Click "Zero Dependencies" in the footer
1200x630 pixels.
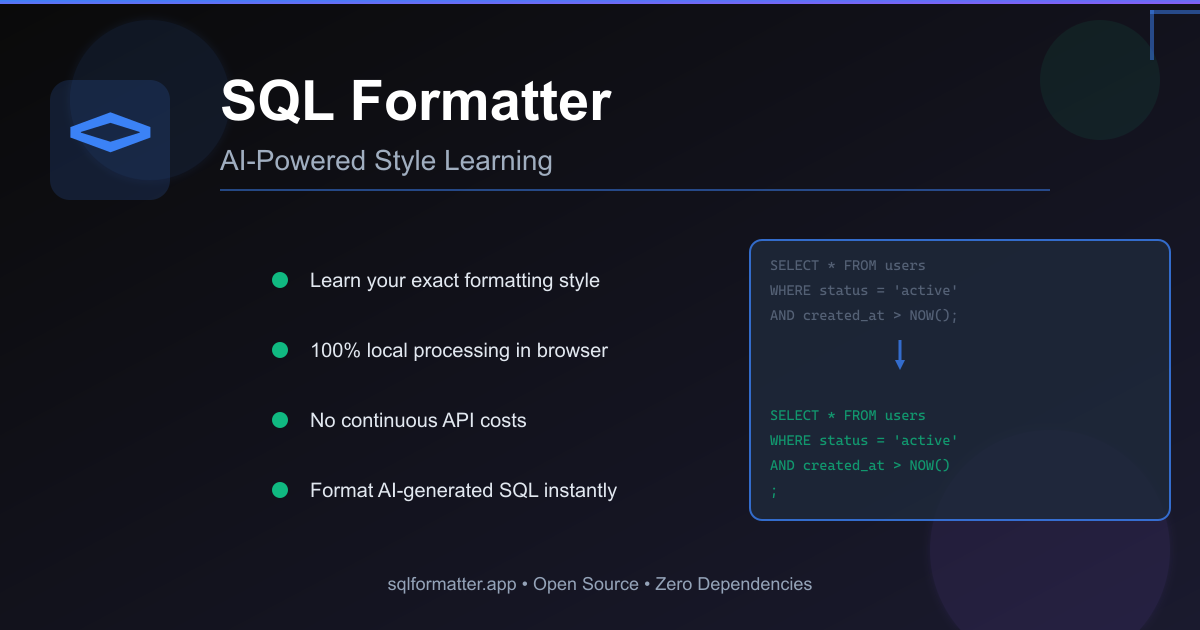tap(733, 584)
